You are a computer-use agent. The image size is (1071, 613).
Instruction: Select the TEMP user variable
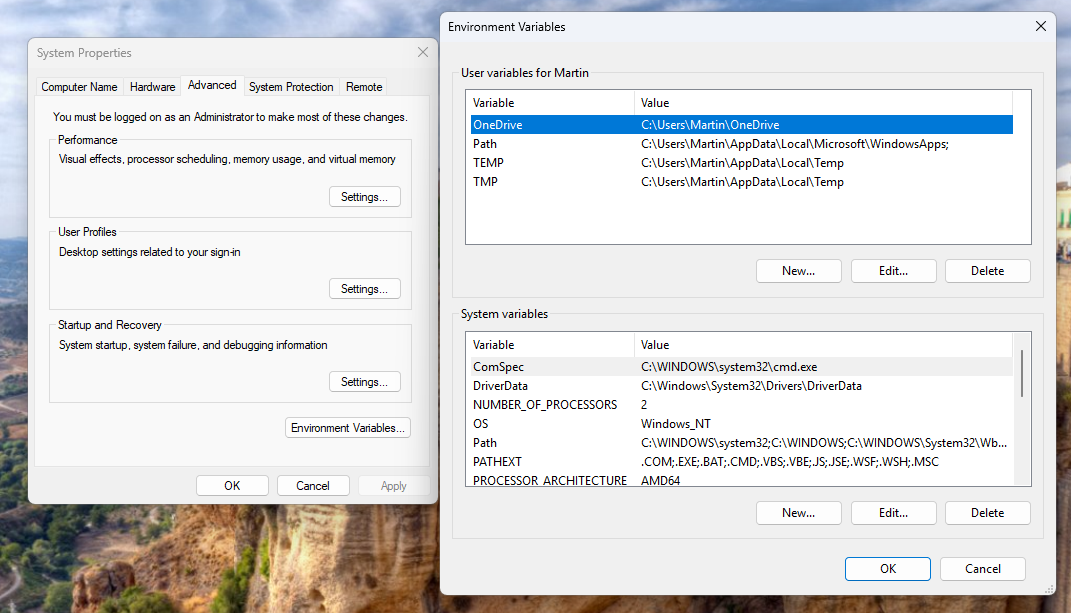[x=742, y=163]
